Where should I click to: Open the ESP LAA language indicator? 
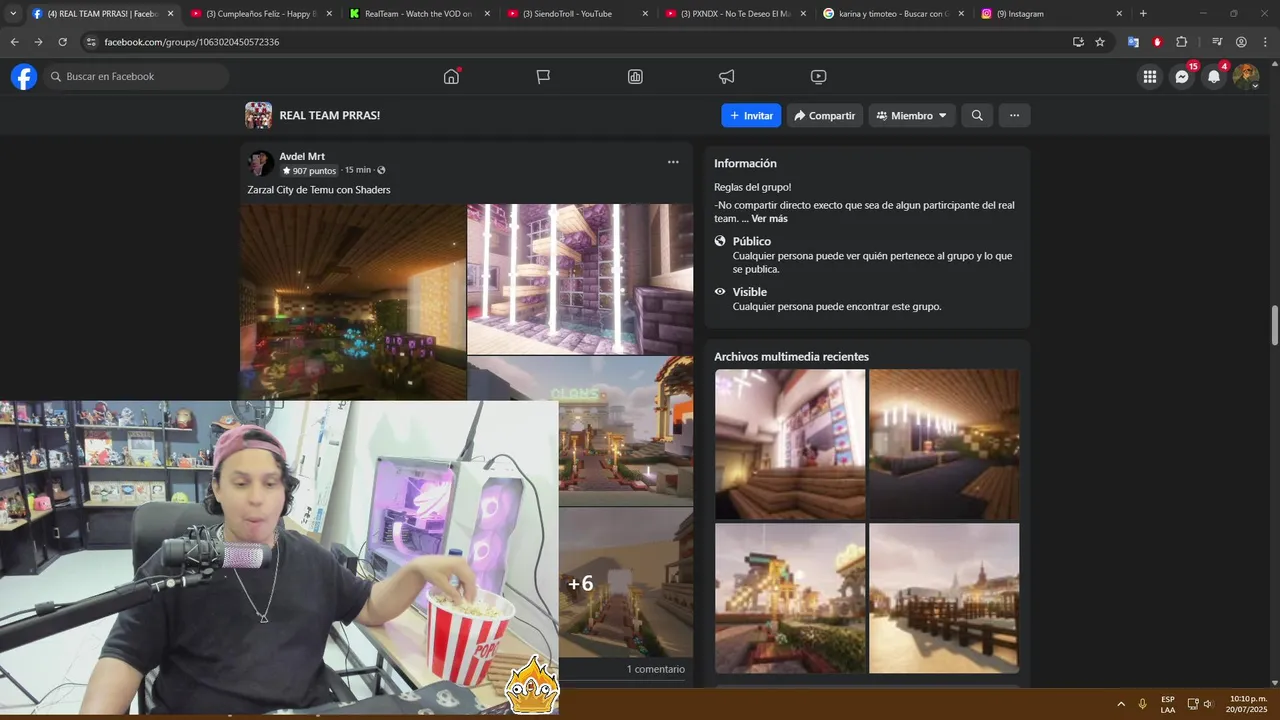[x=1168, y=704]
